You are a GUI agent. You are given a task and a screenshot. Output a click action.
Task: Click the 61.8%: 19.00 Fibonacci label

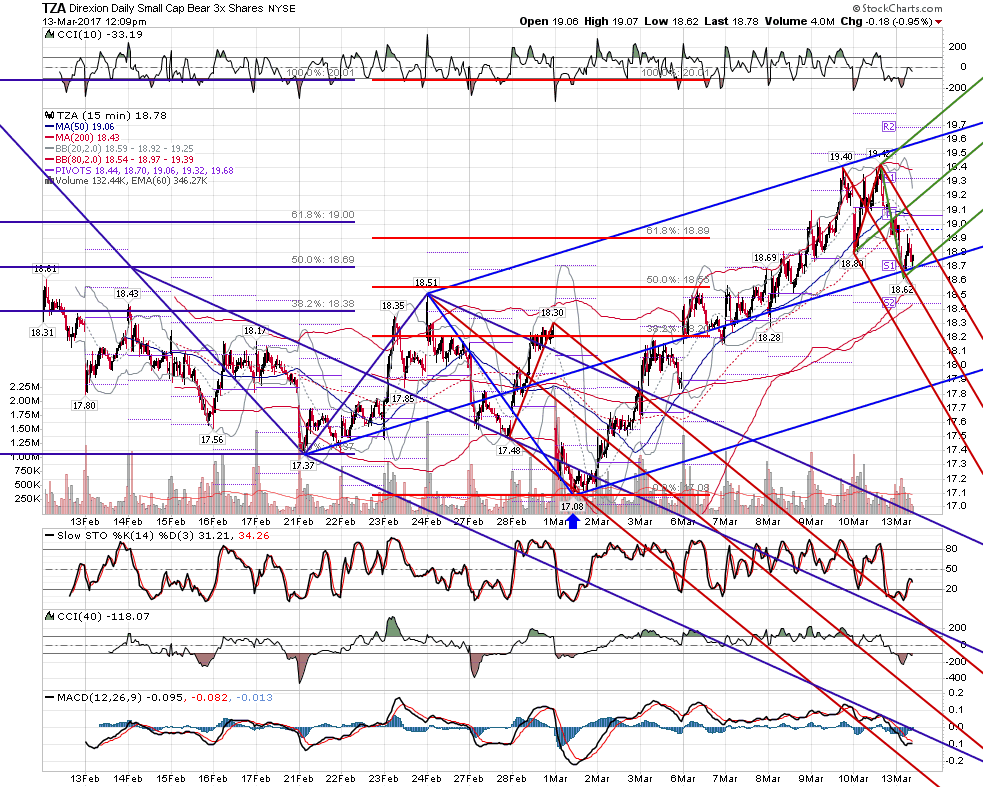pyautogui.click(x=323, y=215)
